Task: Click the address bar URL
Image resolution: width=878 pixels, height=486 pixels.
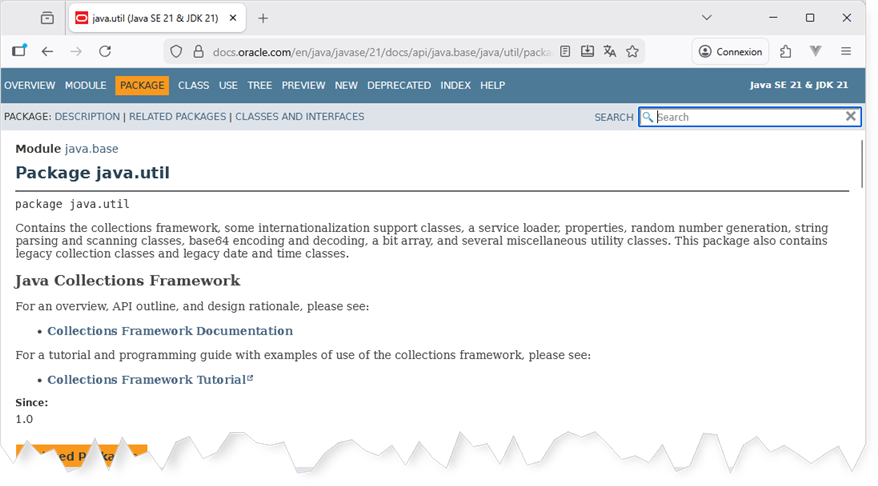Action: (382, 52)
